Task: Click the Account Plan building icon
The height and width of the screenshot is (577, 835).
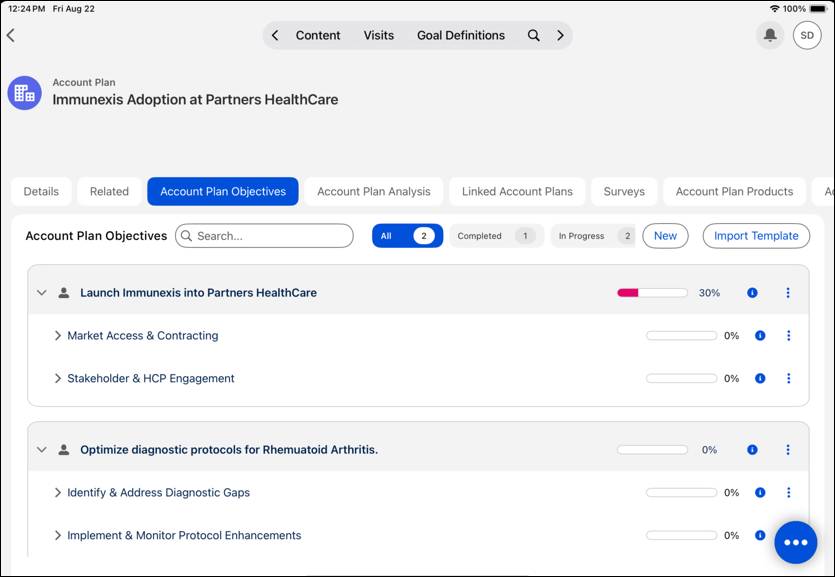Action: pos(24,93)
